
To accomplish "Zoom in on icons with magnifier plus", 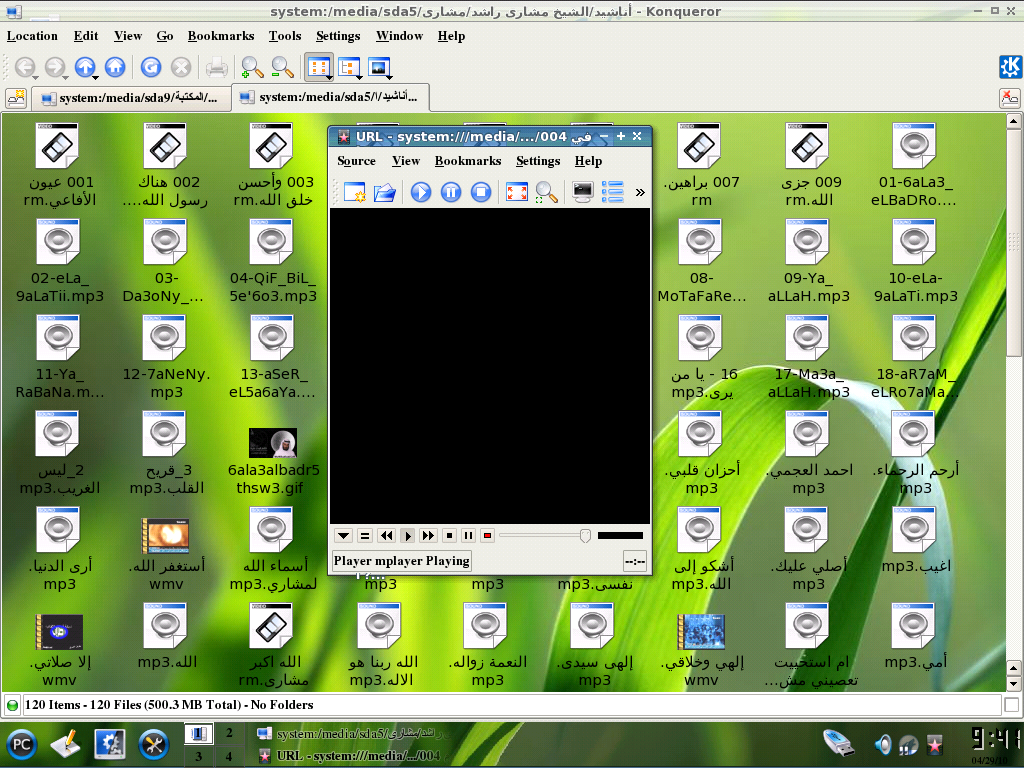I will tap(252, 67).
